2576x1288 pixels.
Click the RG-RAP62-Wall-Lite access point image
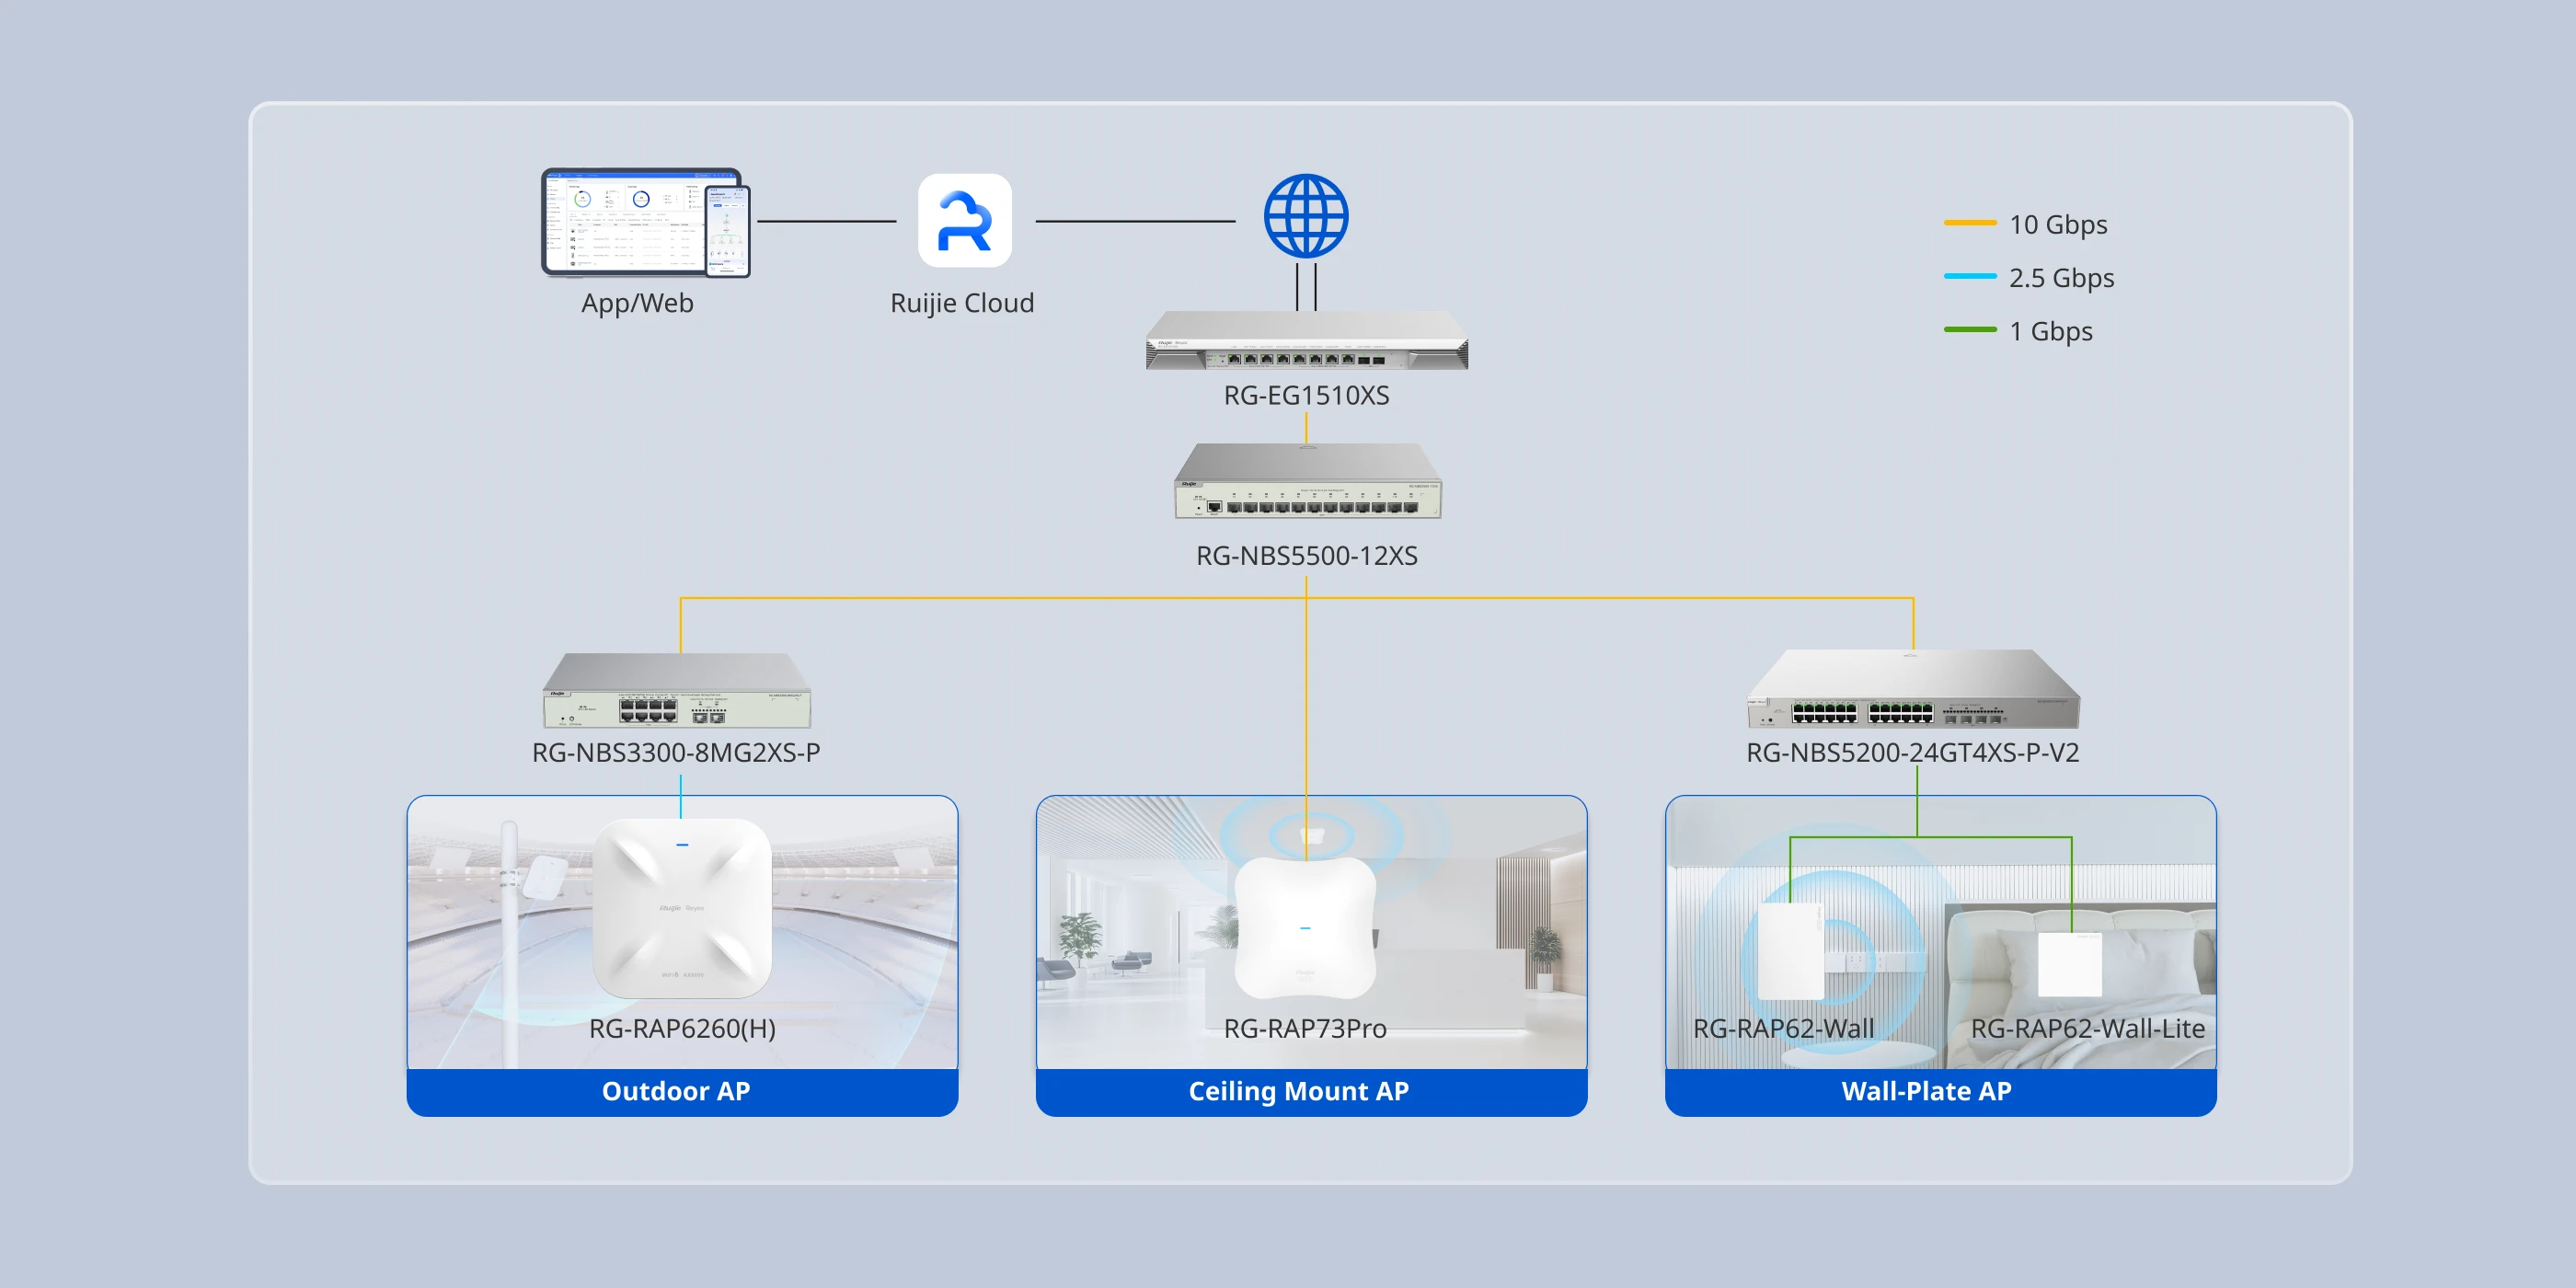point(2069,964)
